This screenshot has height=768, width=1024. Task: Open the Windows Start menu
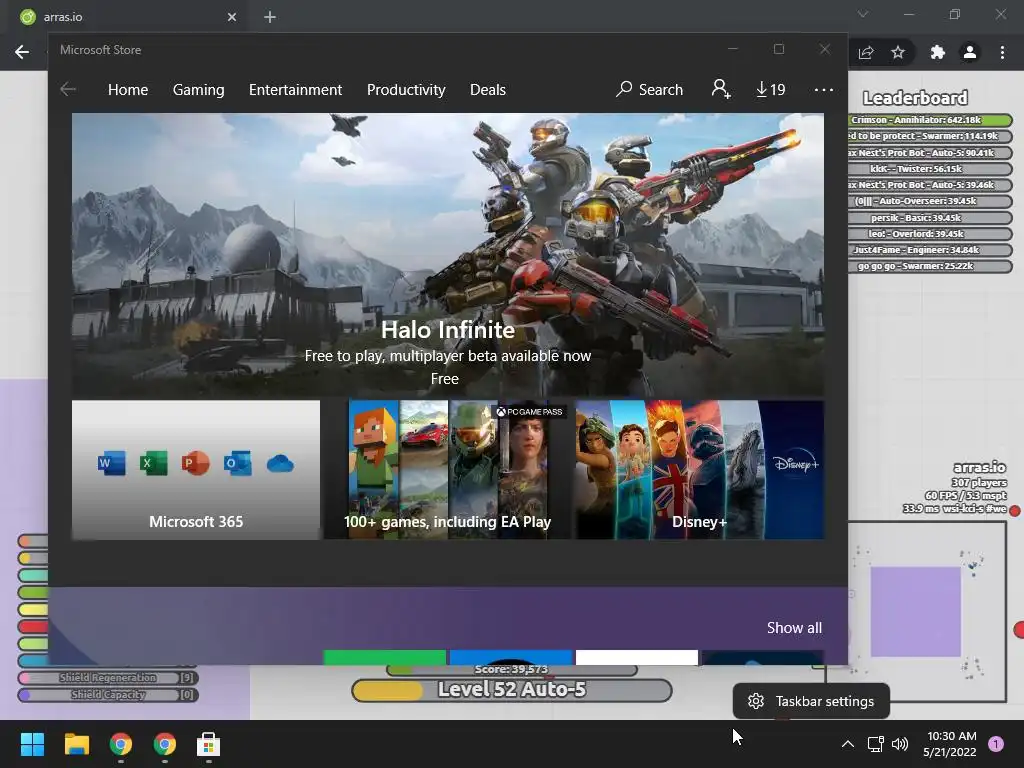[x=32, y=744]
